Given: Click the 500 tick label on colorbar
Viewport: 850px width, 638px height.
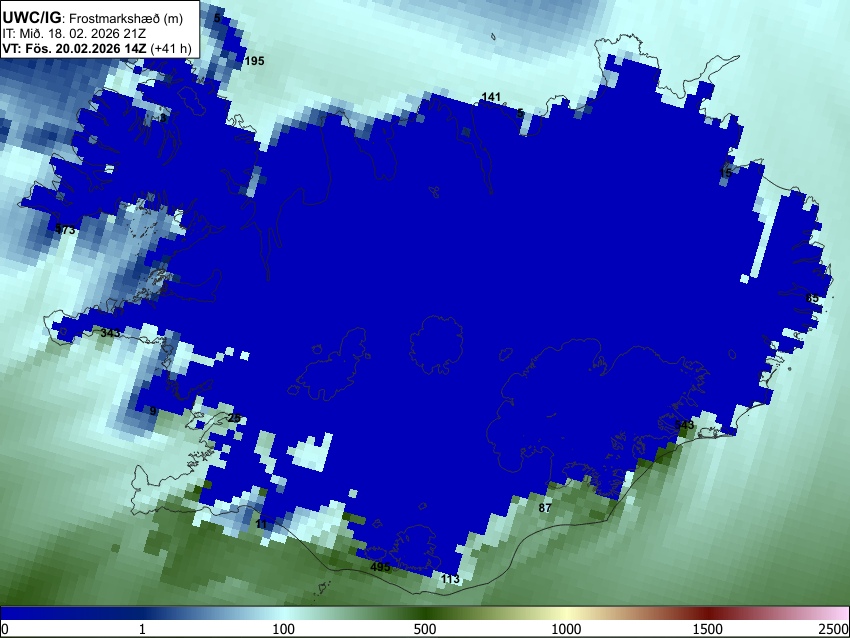Looking at the screenshot, I should [x=425, y=629].
